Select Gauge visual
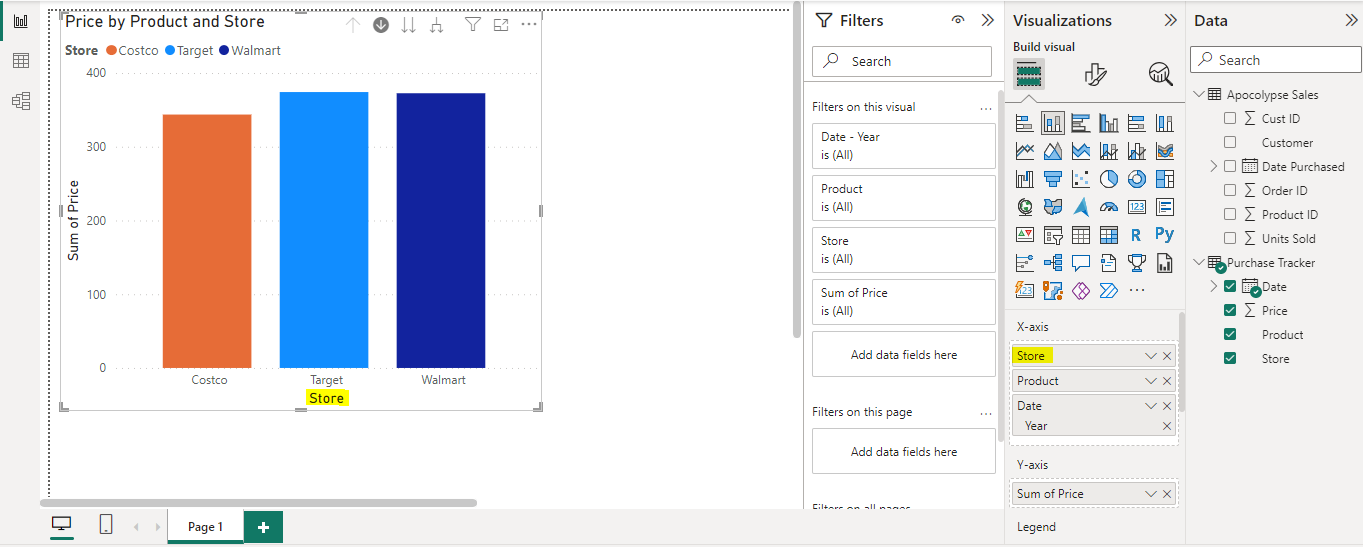This screenshot has width=1363, height=547. (1108, 207)
